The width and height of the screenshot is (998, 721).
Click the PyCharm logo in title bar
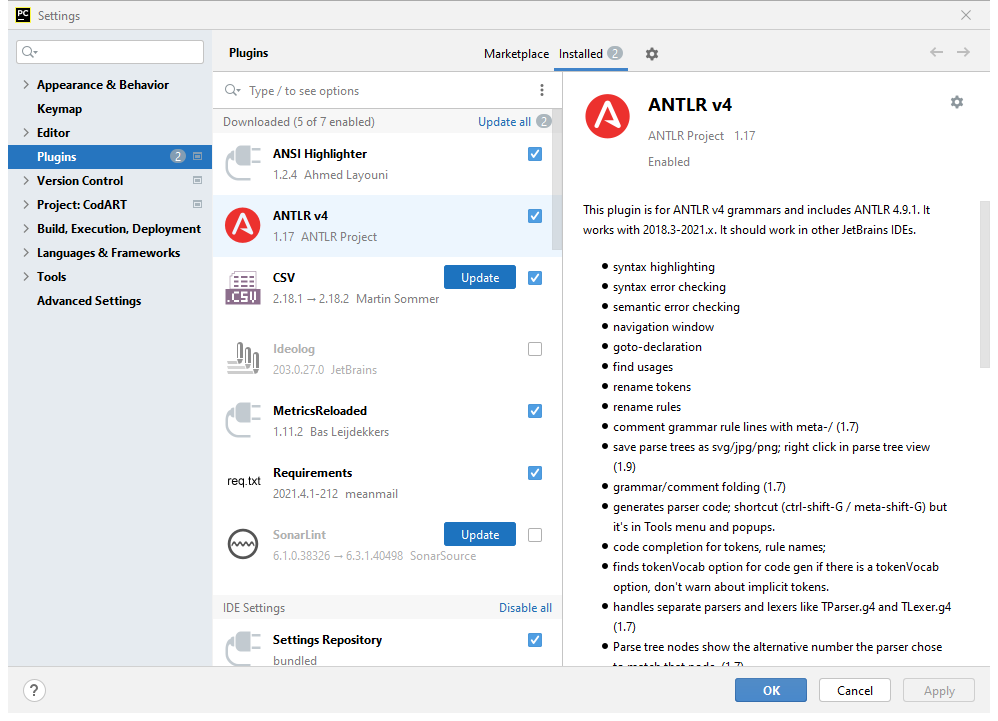click(x=23, y=15)
